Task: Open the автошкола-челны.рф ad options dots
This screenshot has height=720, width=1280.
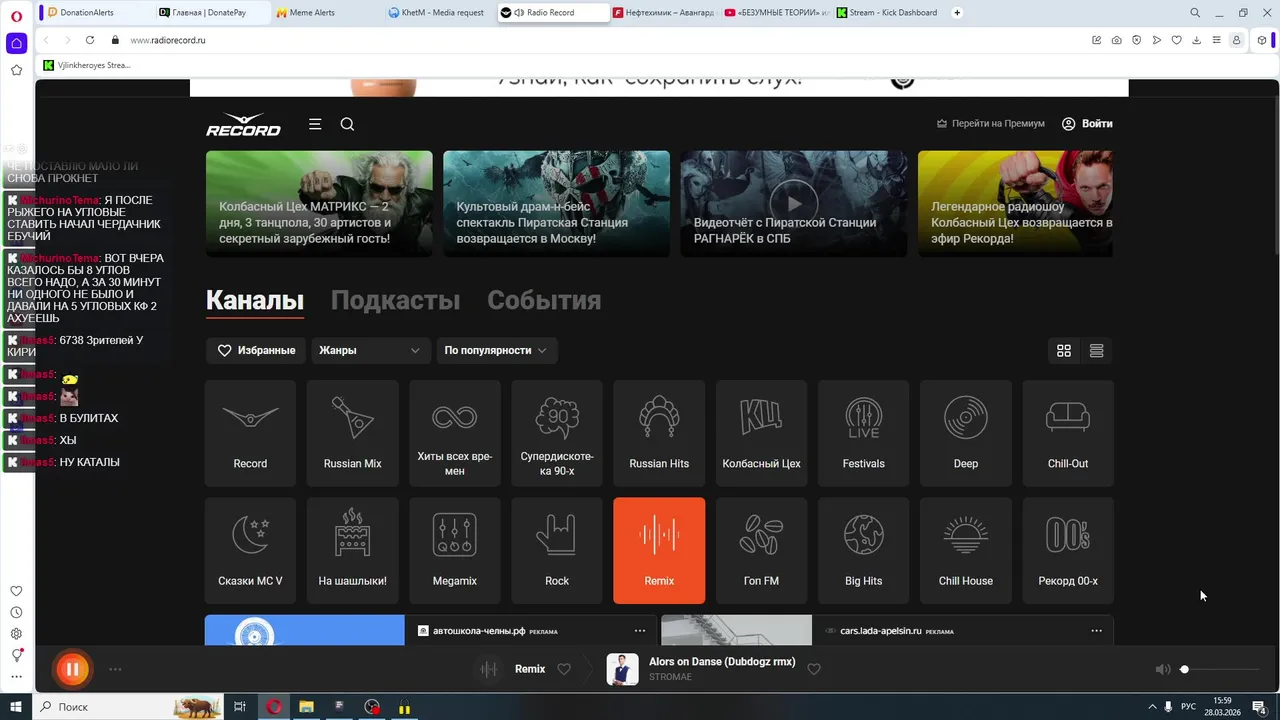Action: tap(640, 631)
